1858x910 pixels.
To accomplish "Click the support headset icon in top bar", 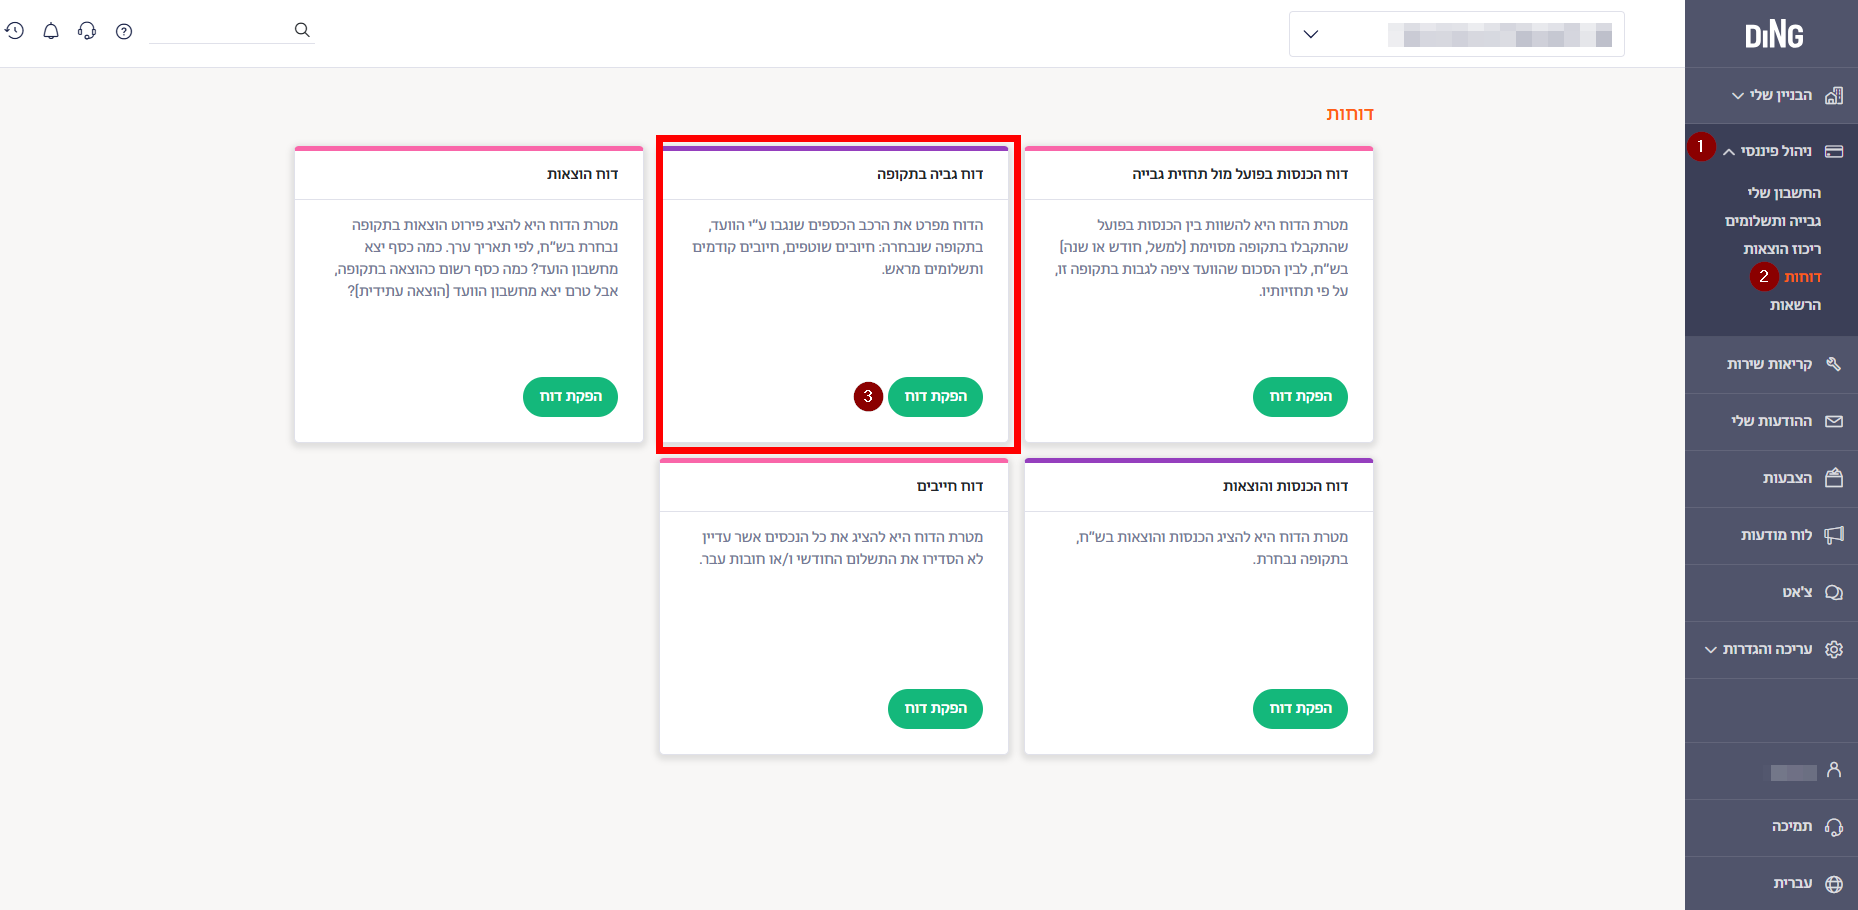I will pyautogui.click(x=87, y=31).
